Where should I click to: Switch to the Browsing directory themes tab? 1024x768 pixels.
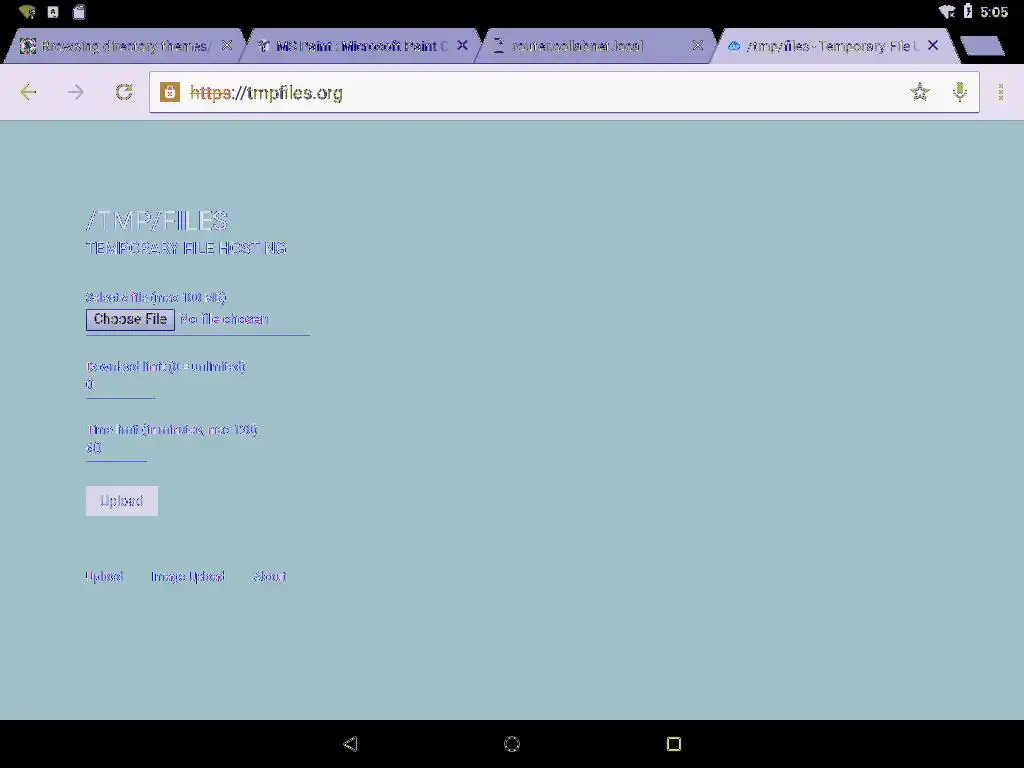123,46
